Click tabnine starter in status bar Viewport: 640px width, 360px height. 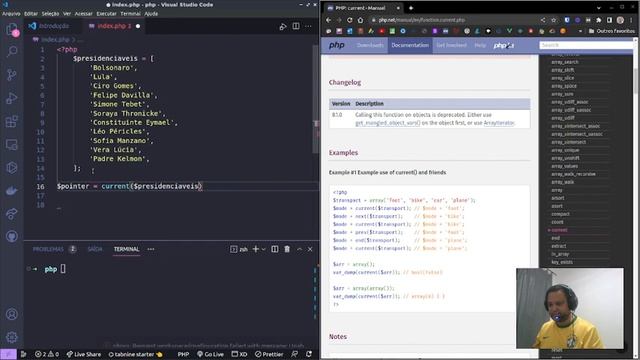[136, 354]
